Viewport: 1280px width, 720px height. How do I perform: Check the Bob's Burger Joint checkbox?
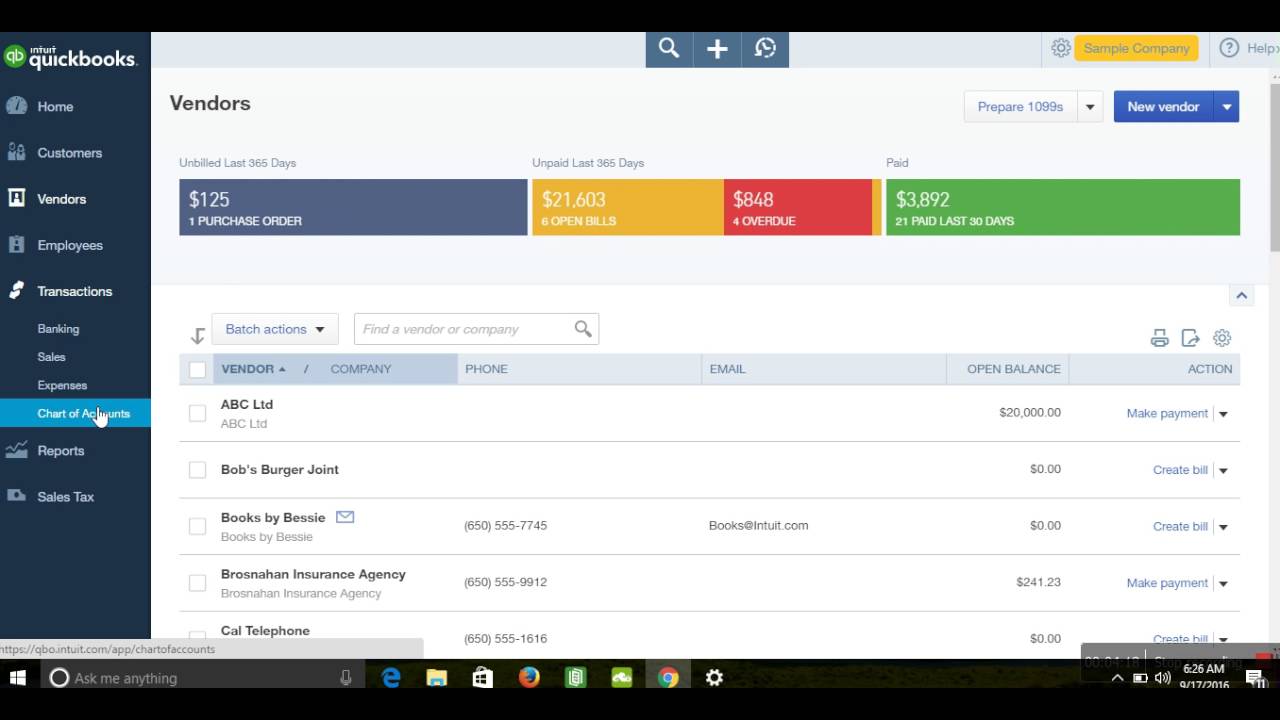[197, 470]
